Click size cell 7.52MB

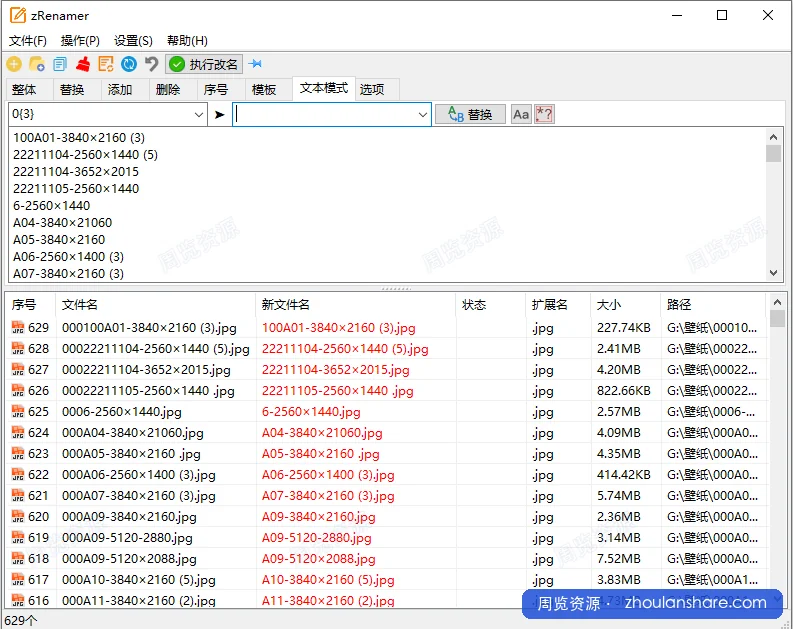coord(619,559)
